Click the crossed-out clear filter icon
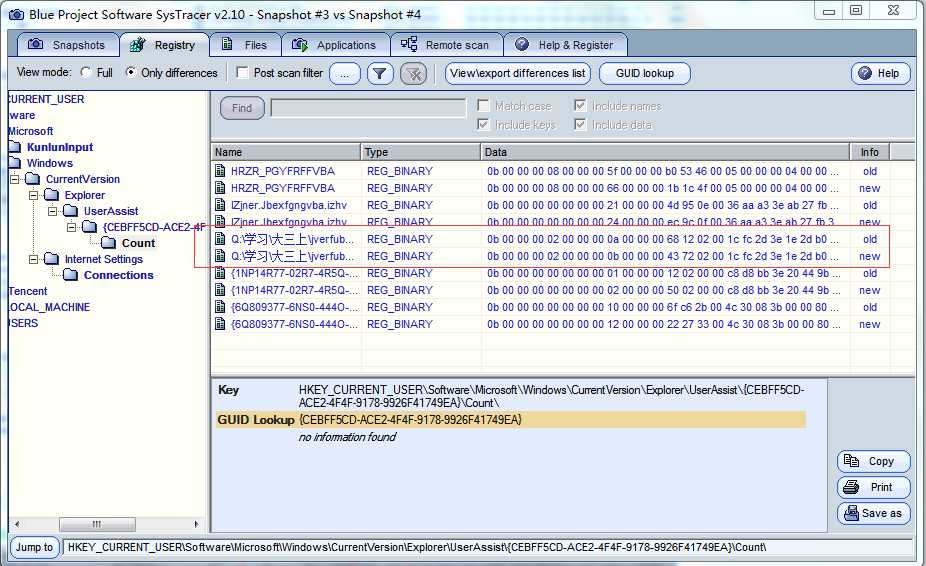 point(413,73)
